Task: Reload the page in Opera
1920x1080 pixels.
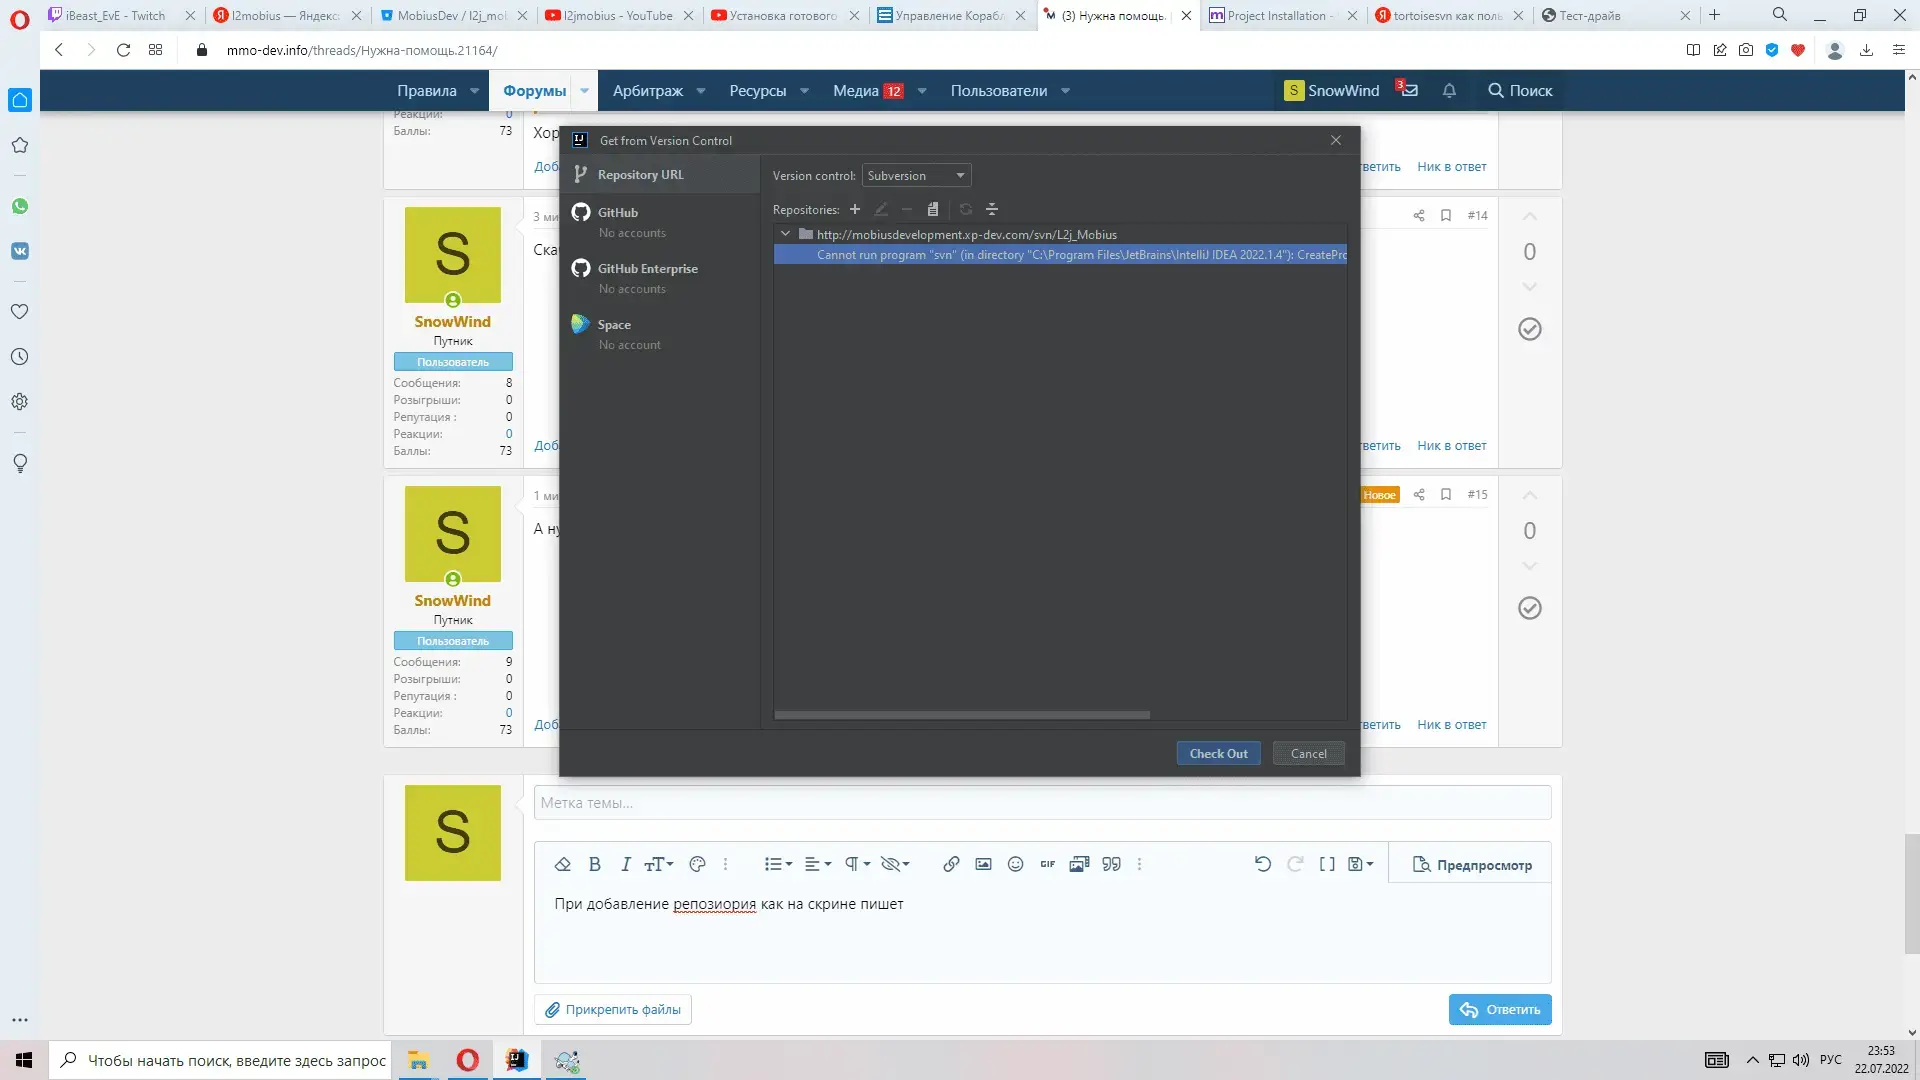Action: click(x=123, y=50)
